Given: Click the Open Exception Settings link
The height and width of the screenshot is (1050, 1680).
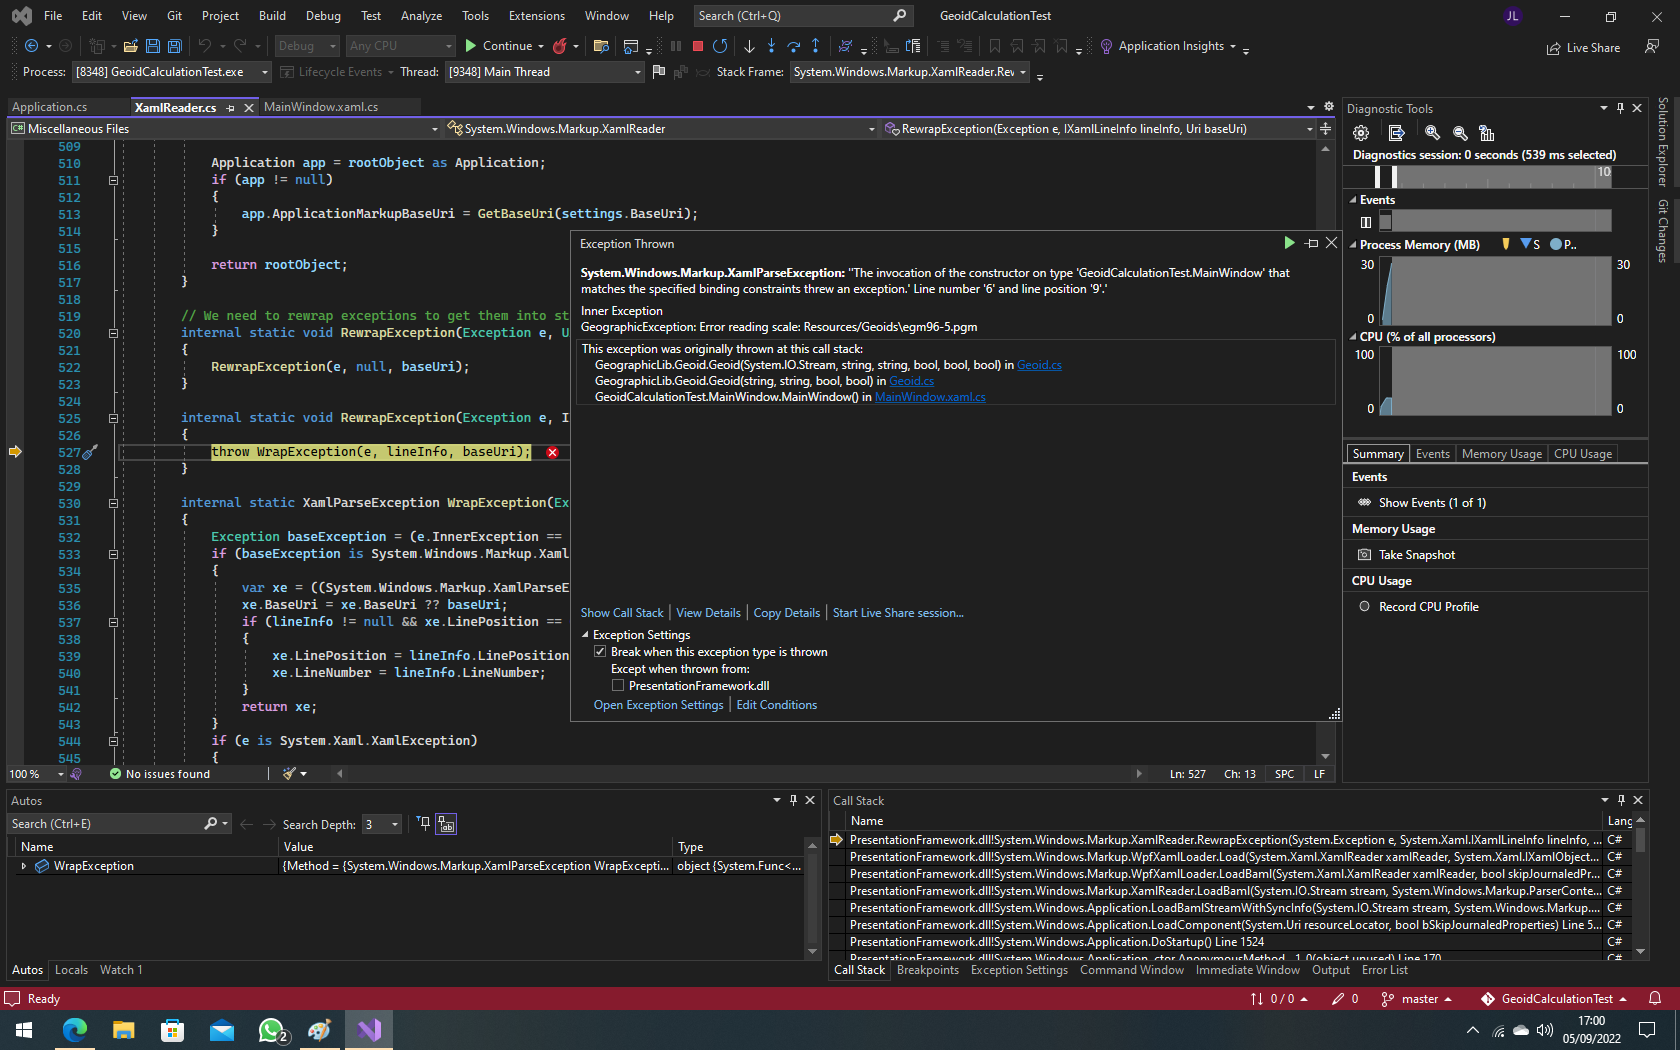Looking at the screenshot, I should (x=658, y=705).
